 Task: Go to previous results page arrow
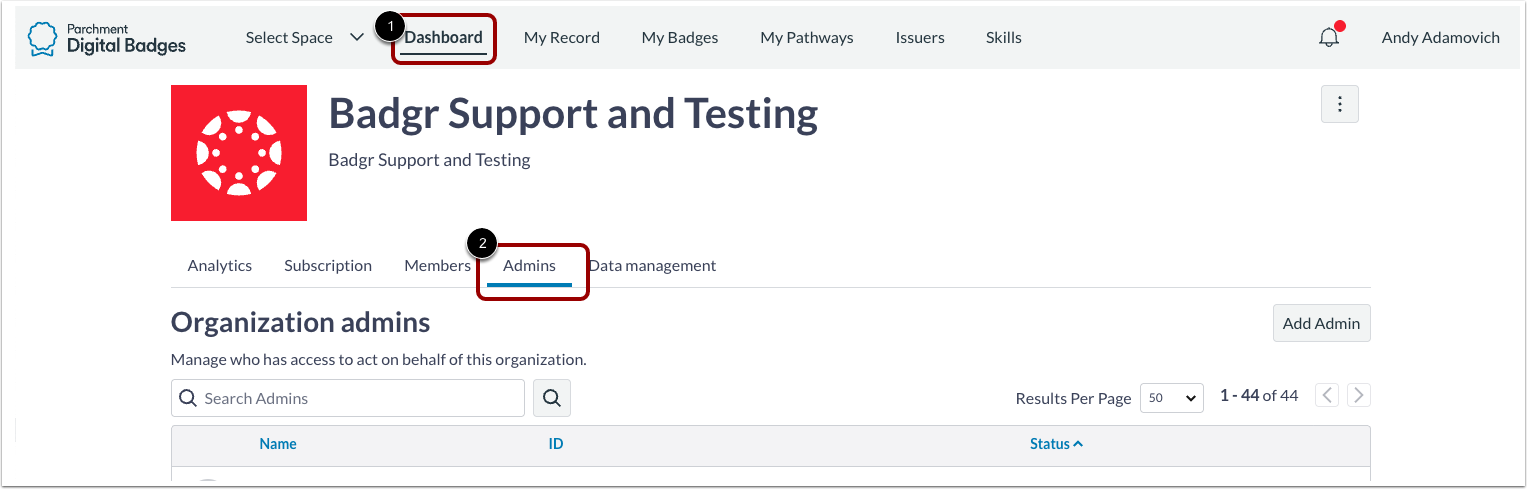1327,396
